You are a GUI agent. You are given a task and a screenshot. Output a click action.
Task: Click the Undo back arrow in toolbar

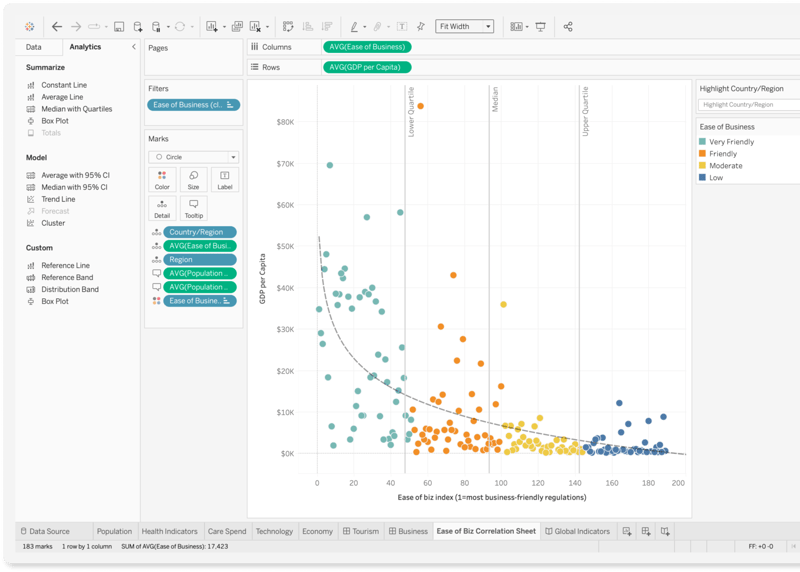pyautogui.click(x=57, y=27)
